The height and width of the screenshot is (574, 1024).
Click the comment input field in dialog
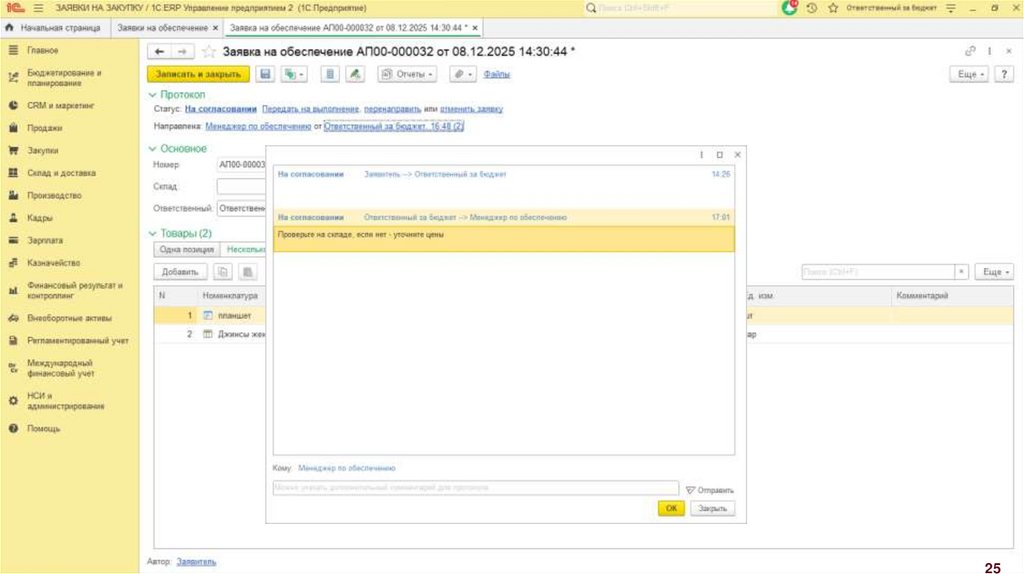[x=476, y=488]
